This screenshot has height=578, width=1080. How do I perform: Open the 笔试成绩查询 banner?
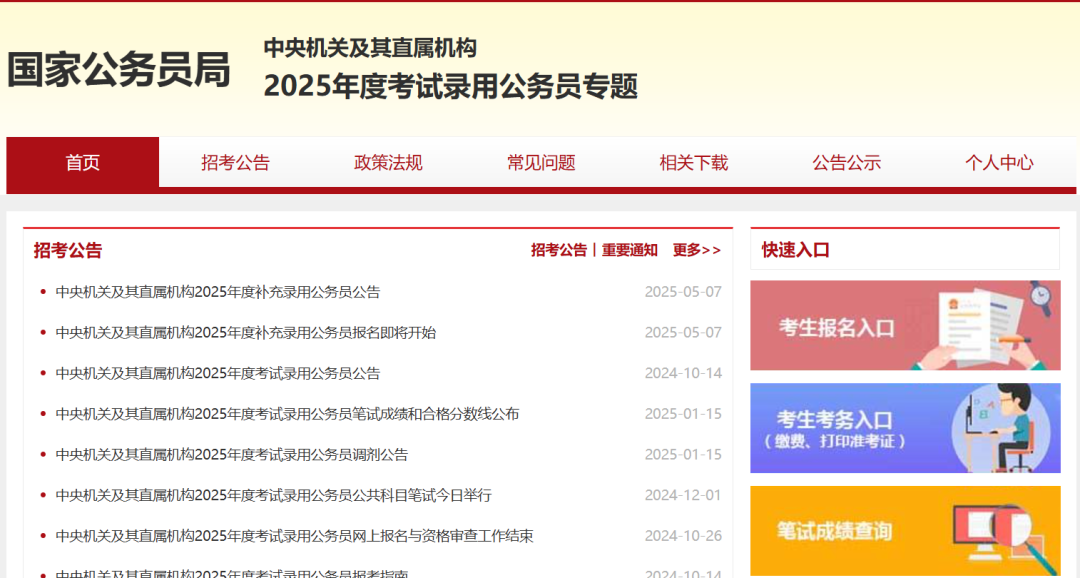point(904,530)
